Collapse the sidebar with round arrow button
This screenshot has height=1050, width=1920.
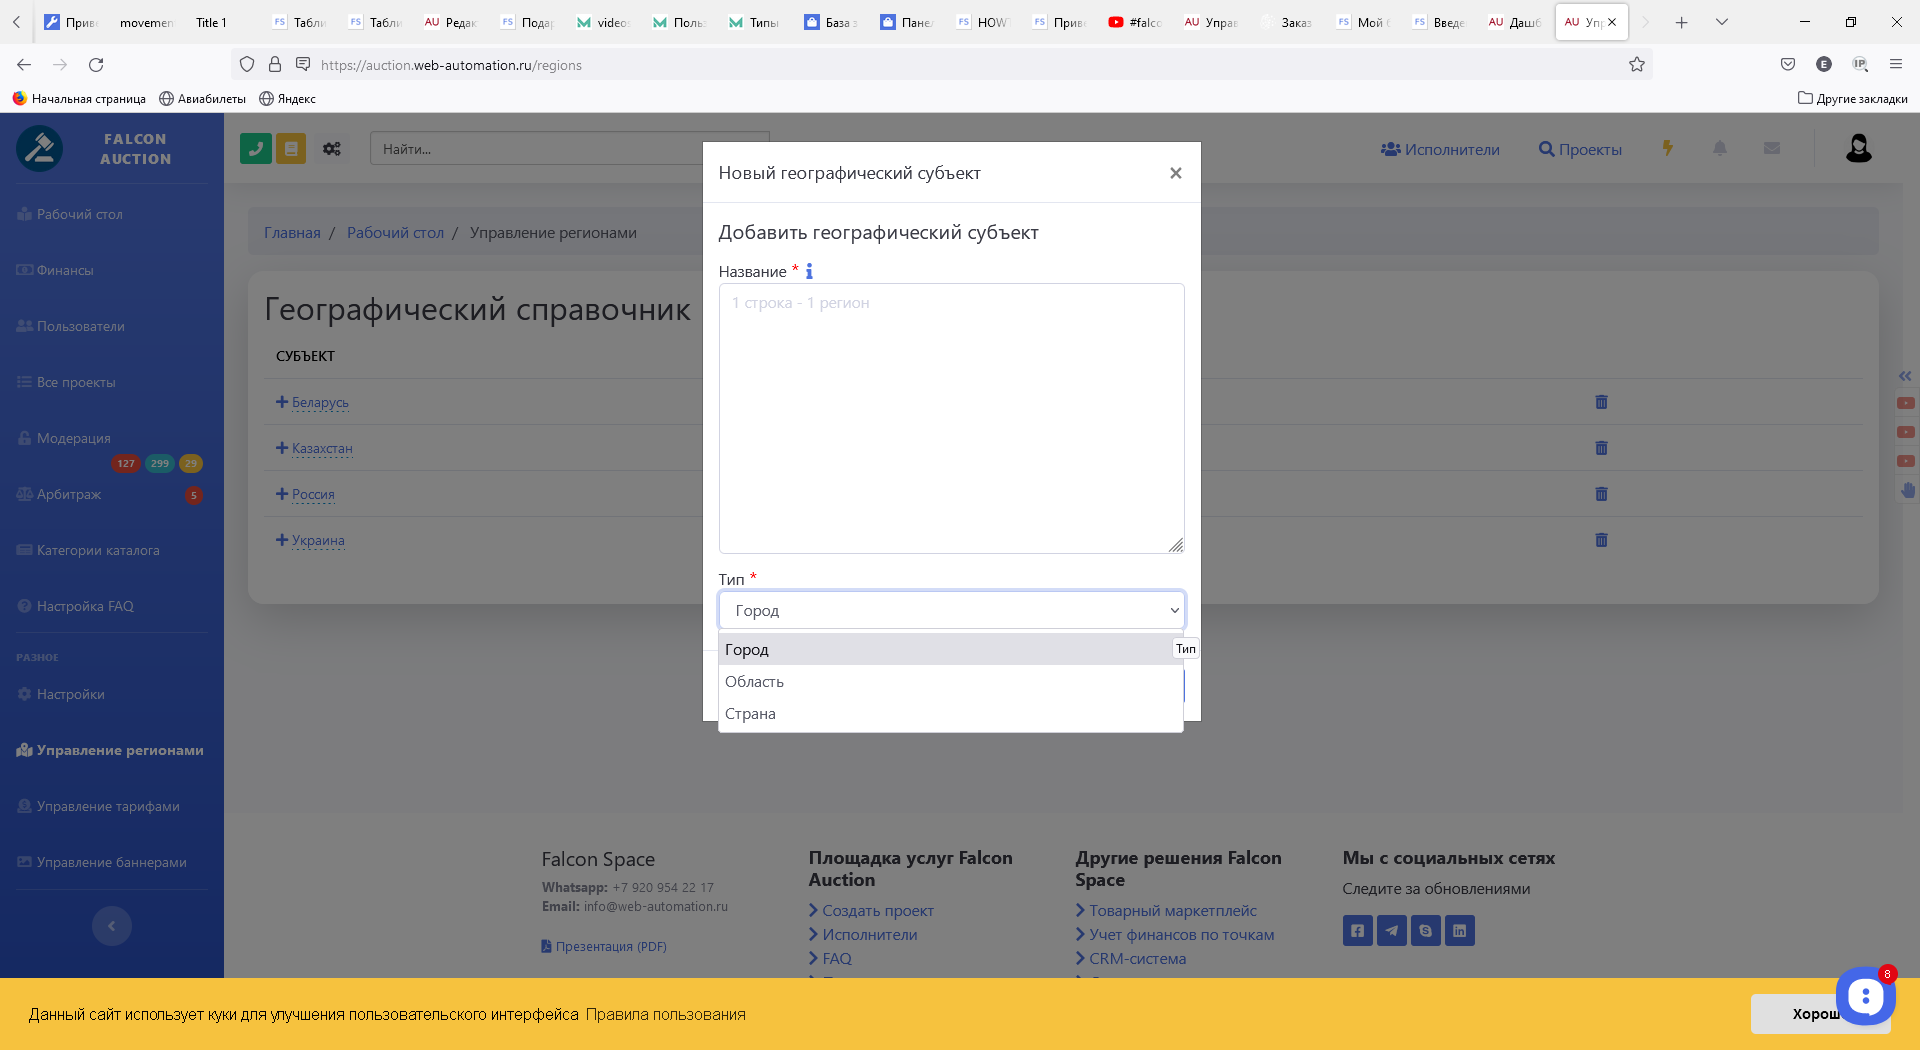coord(112,926)
